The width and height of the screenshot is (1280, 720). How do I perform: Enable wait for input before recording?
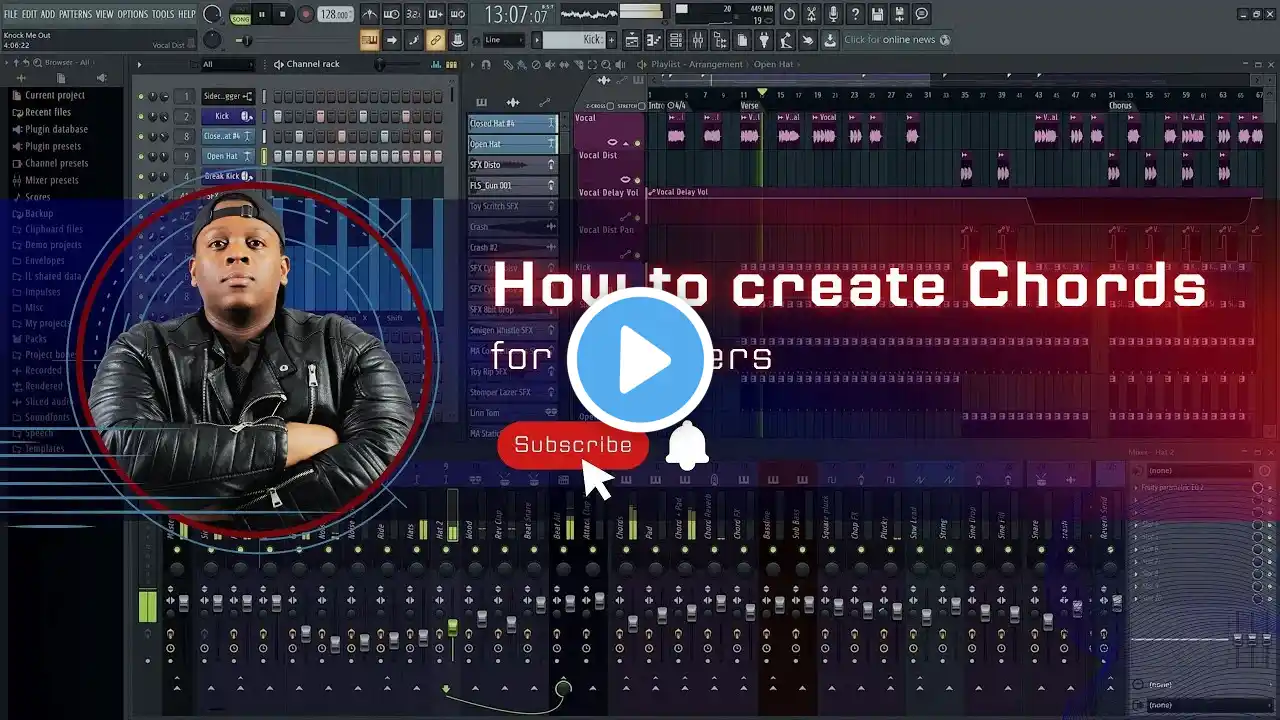point(391,14)
